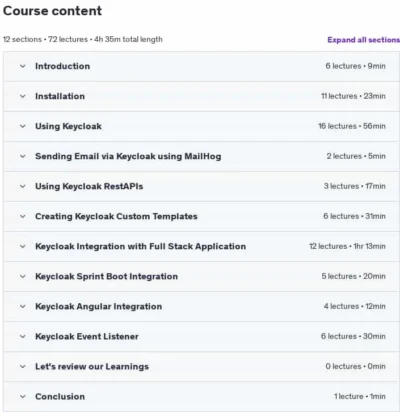The width and height of the screenshot is (400, 412).
Task: Click chevron for Keycloak Integration with Full Stack
Action: [x=23, y=246]
